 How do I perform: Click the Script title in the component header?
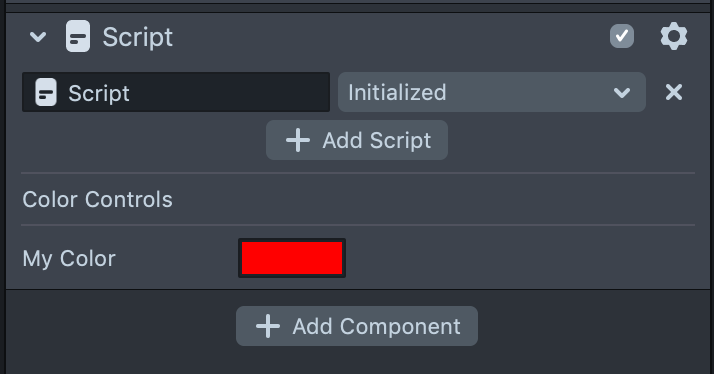(138, 37)
